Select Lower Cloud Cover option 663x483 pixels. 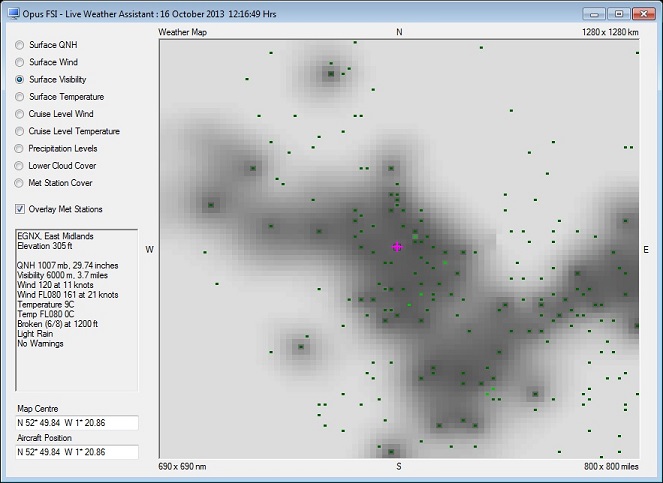[20, 165]
